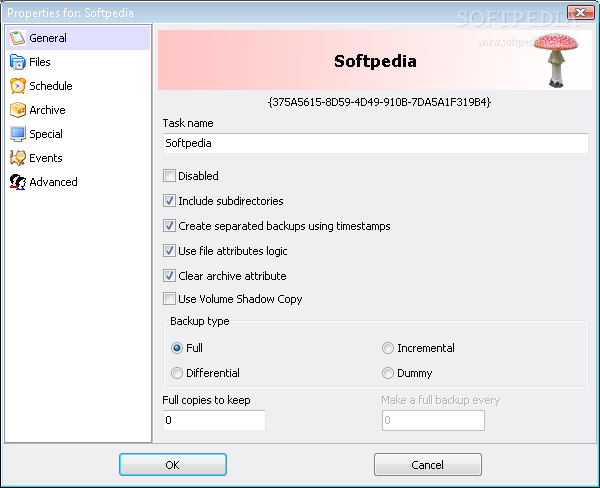This screenshot has width=600, height=488.
Task: Enable Use Volume Shadow Copy
Action: tap(169, 299)
